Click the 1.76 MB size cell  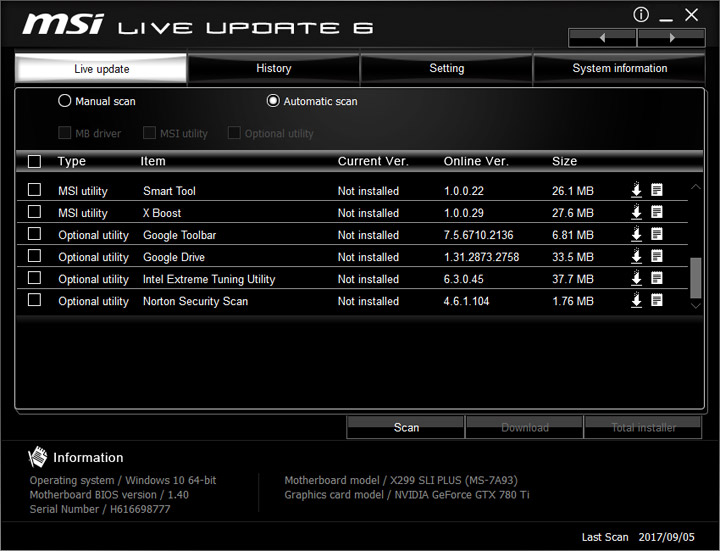[573, 301]
